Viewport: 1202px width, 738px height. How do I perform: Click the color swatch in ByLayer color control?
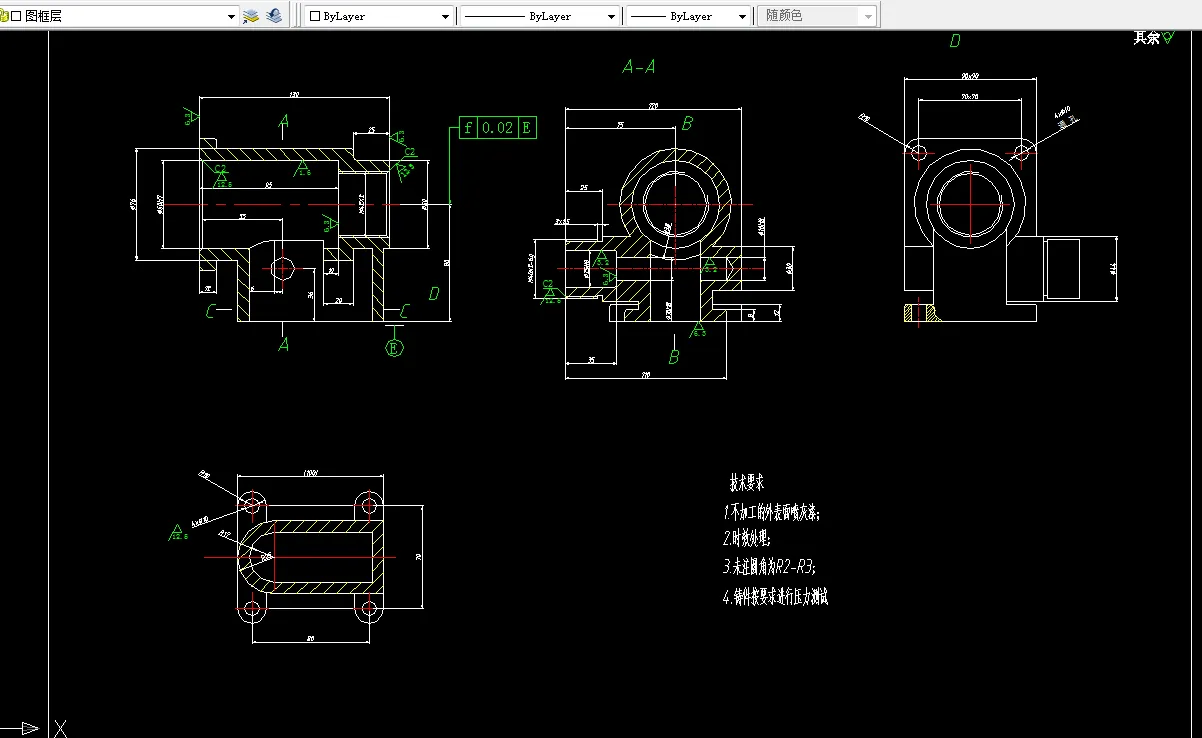click(x=315, y=17)
